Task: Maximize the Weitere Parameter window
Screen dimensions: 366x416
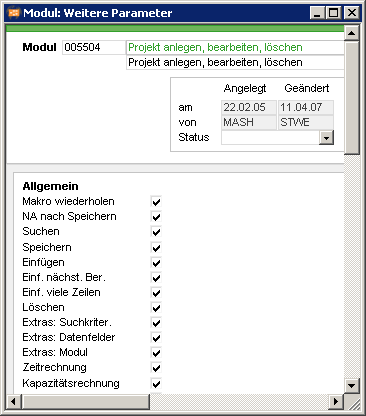Action: point(333,13)
